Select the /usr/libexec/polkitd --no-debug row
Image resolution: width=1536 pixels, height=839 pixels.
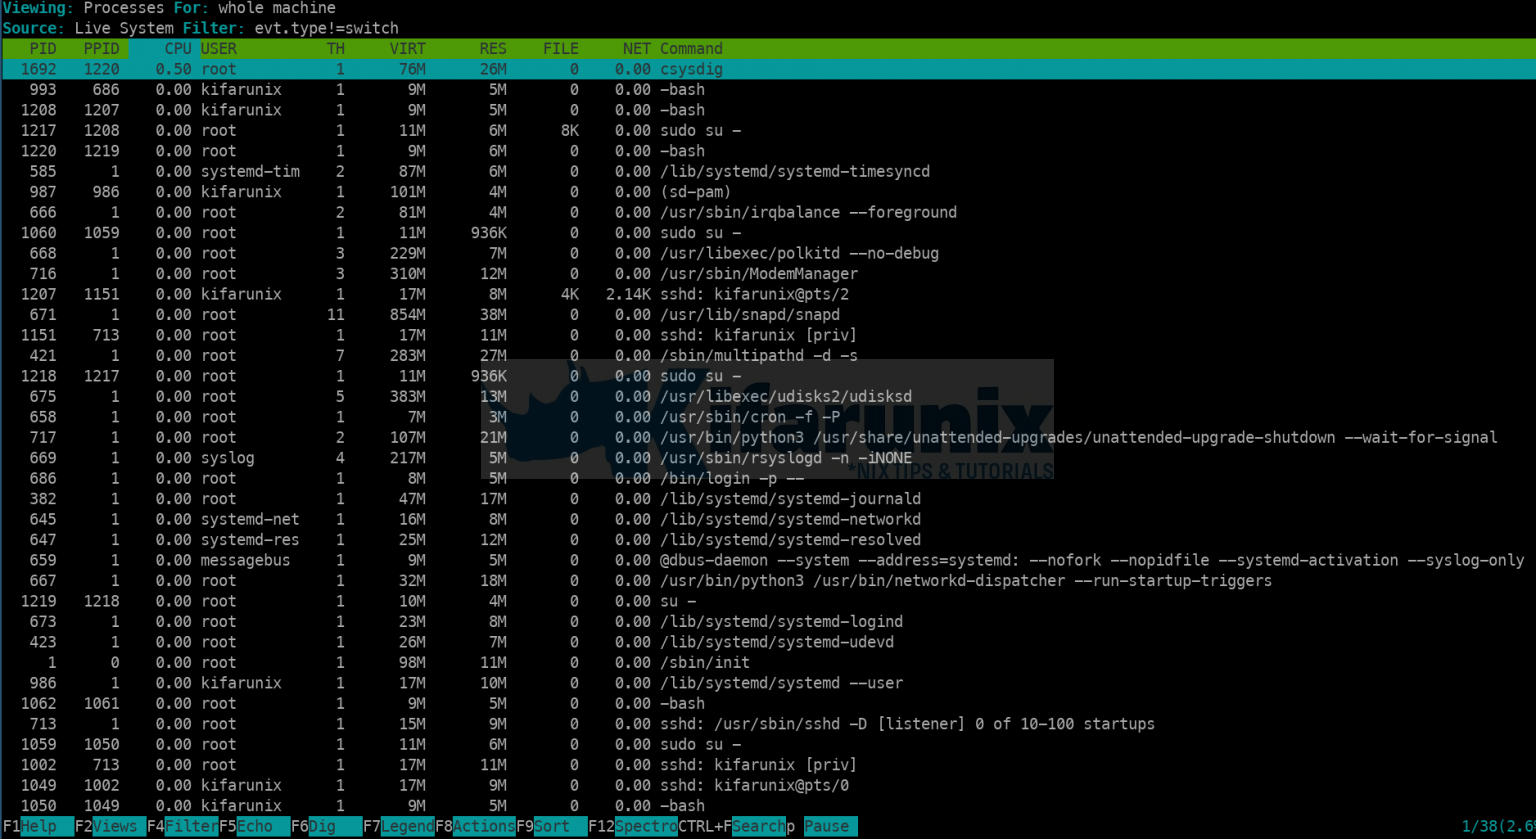pos(768,253)
